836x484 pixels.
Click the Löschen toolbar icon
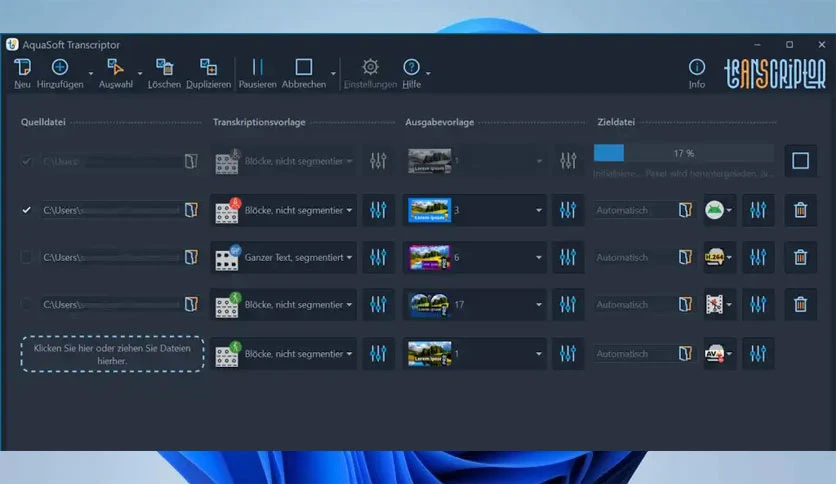[164, 67]
